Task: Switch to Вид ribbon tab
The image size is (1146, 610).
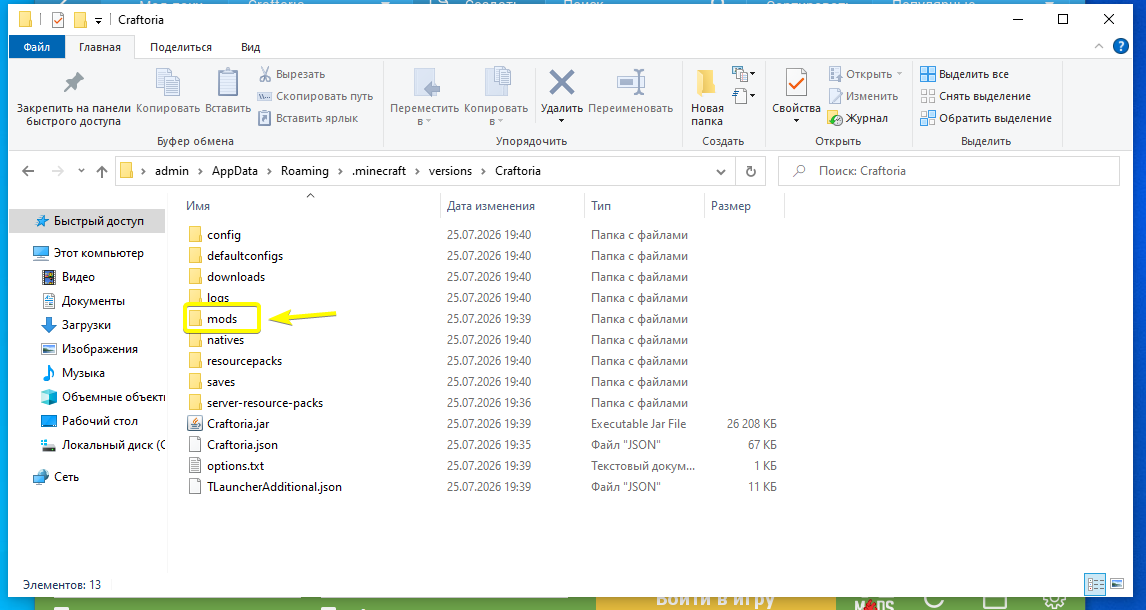Action: 251,47
